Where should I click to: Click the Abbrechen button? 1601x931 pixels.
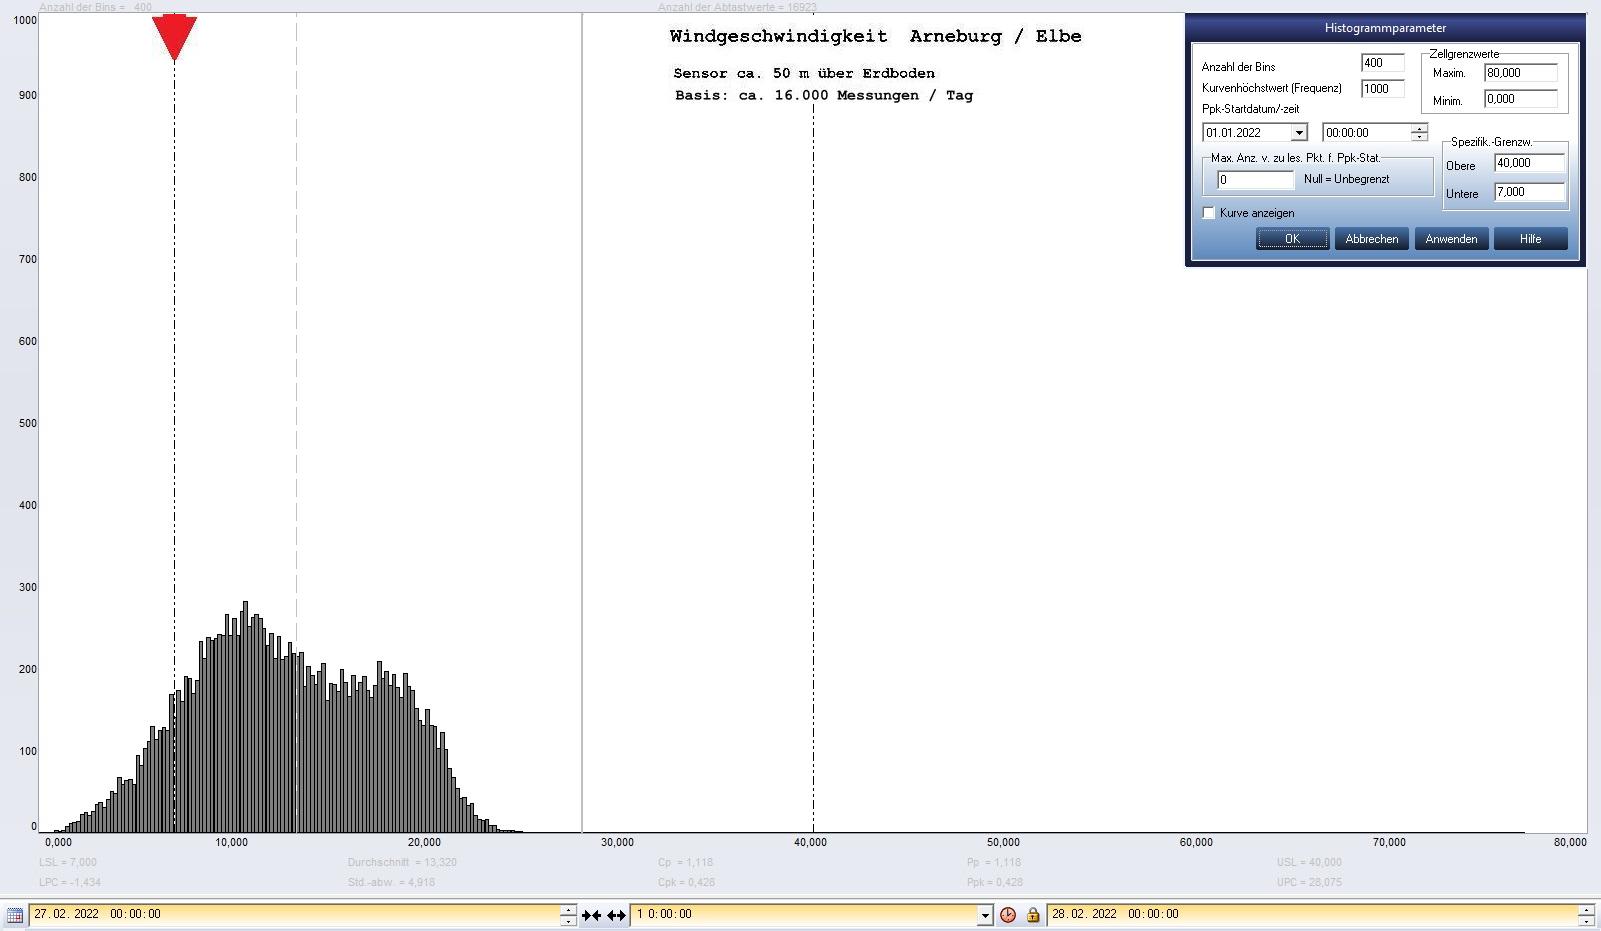[x=1371, y=239]
